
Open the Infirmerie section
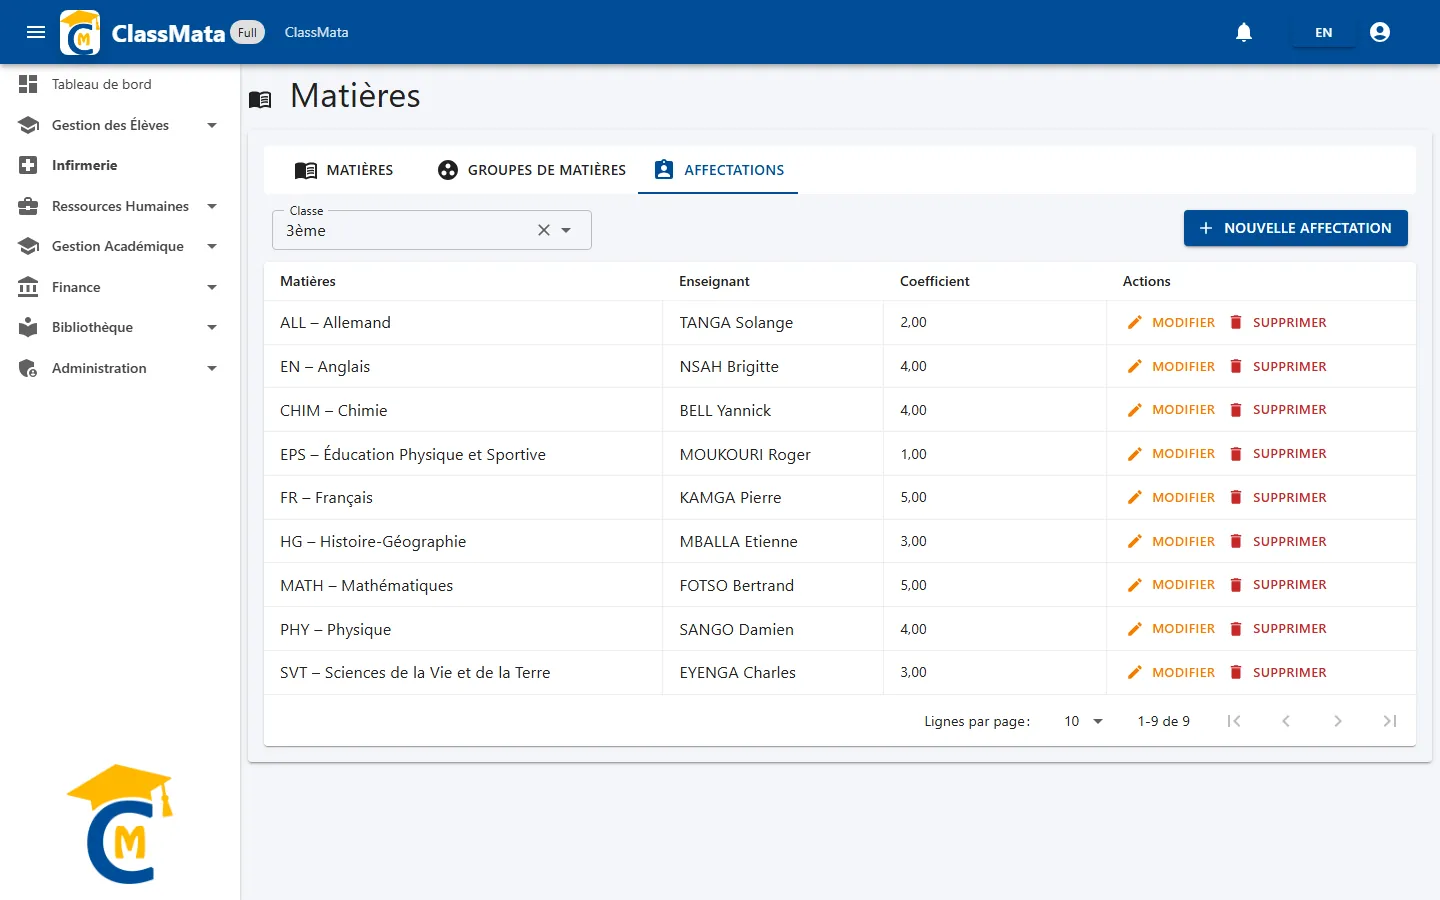(120, 165)
